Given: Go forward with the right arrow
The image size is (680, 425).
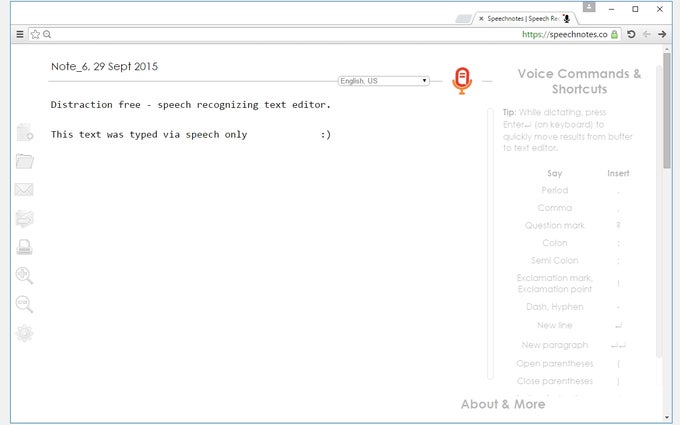Looking at the screenshot, I should point(662,34).
